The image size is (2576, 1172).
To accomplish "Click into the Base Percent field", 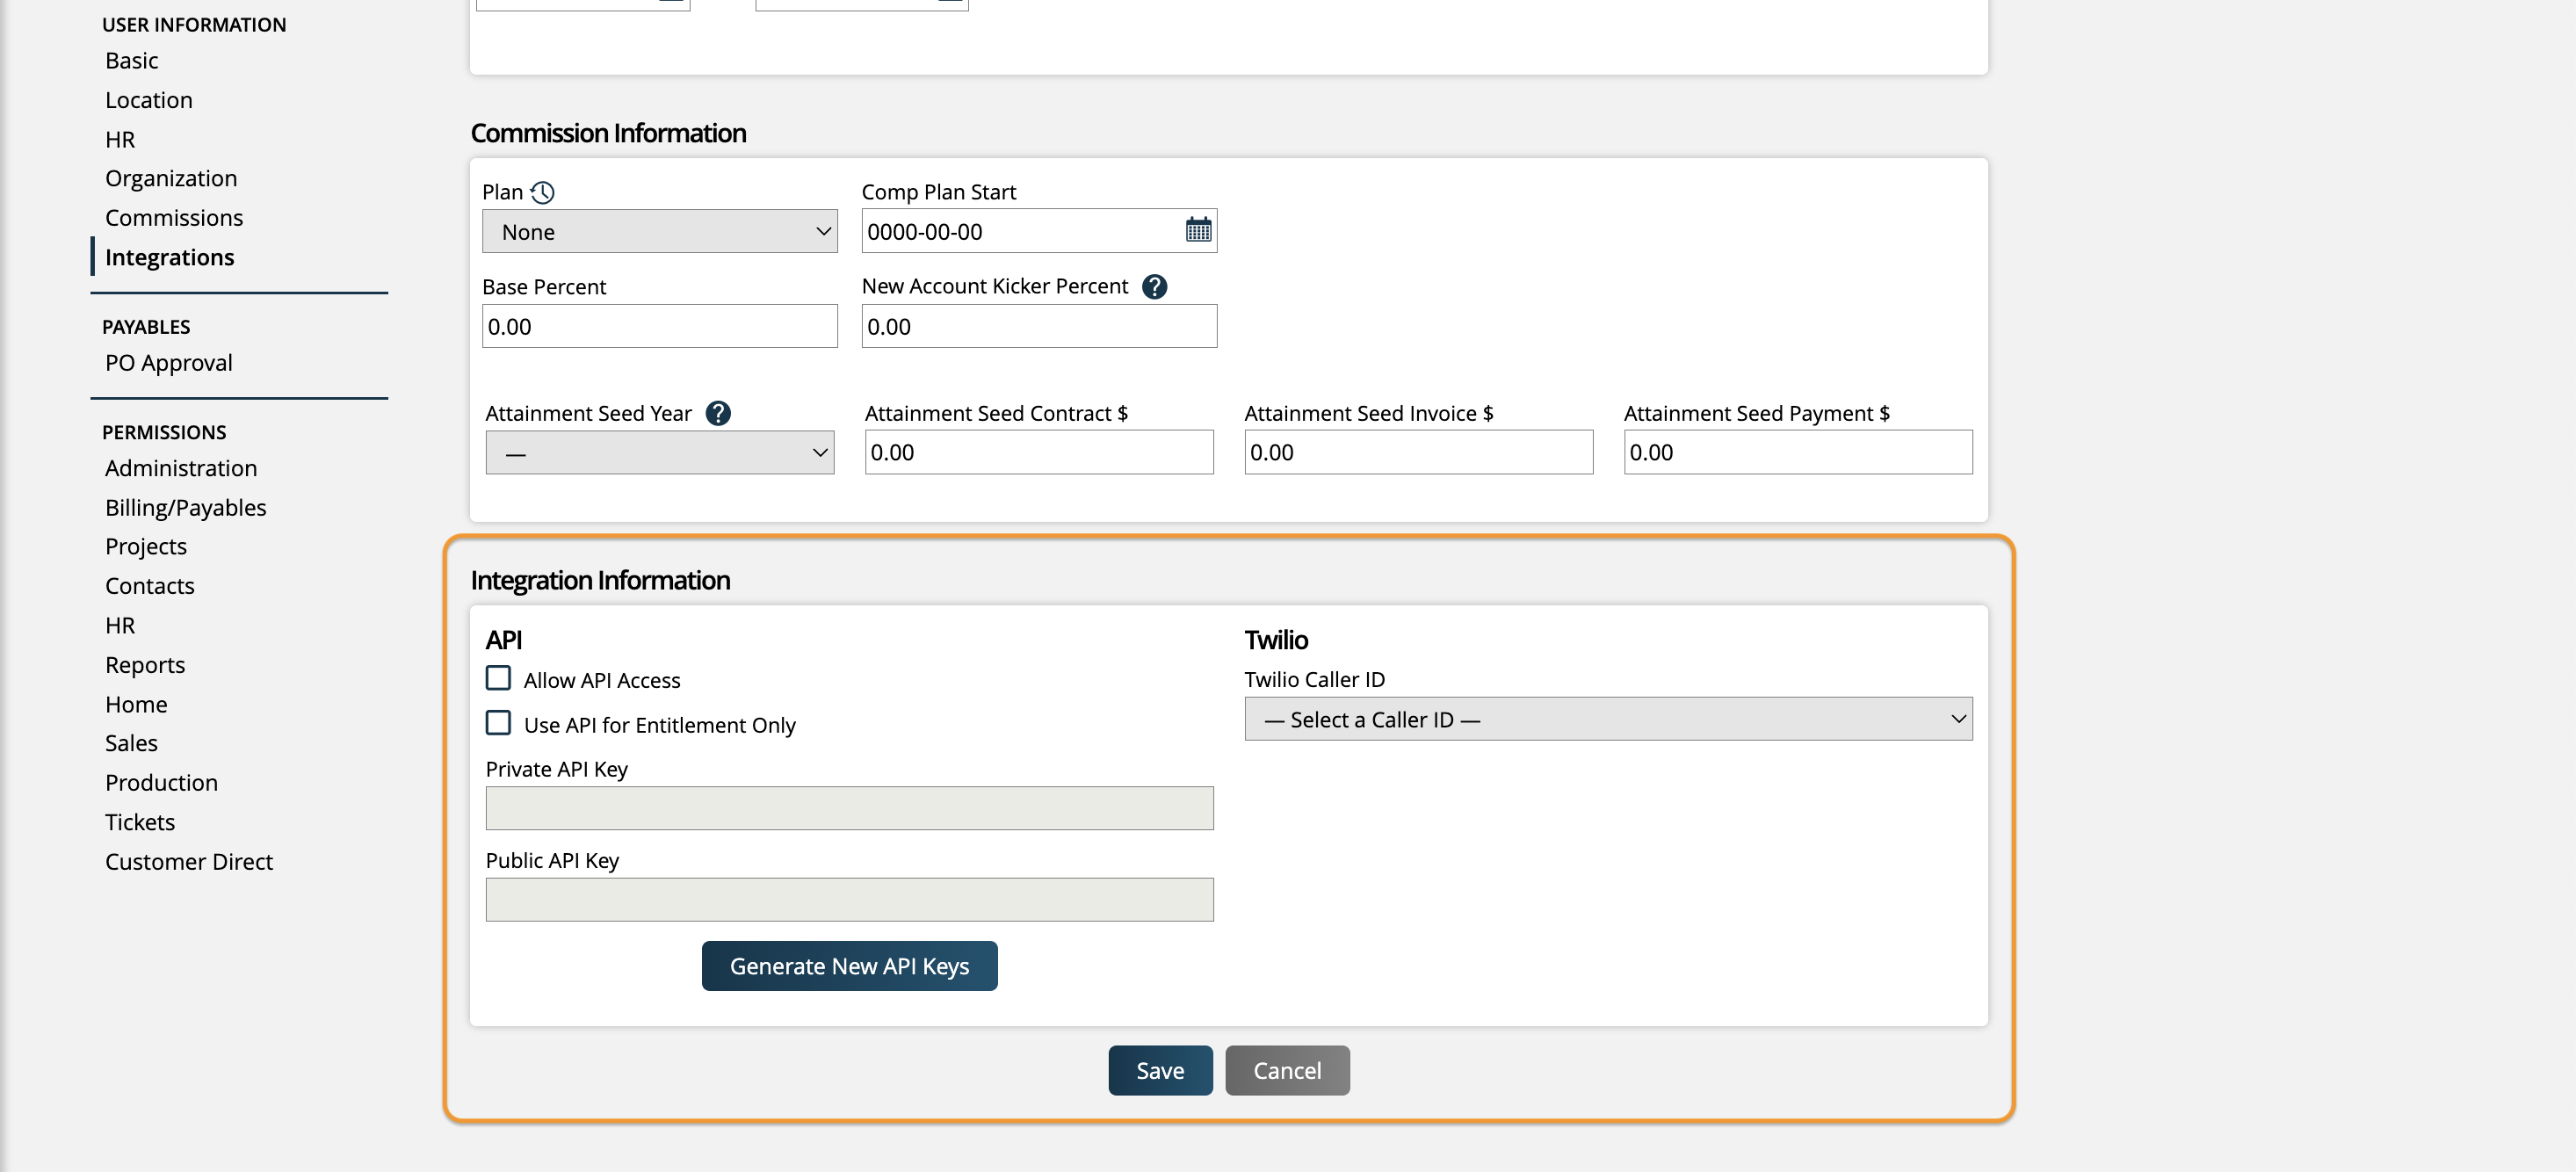I will click(659, 327).
